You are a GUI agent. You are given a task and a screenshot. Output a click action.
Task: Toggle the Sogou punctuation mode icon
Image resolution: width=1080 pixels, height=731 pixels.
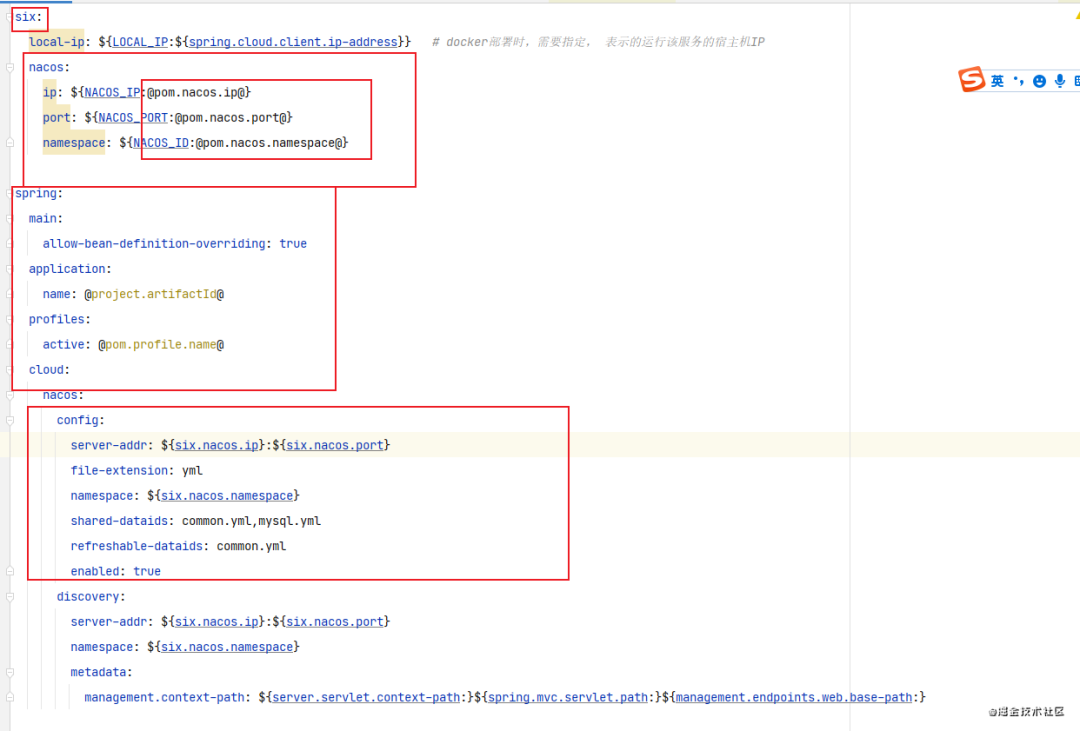1019,81
